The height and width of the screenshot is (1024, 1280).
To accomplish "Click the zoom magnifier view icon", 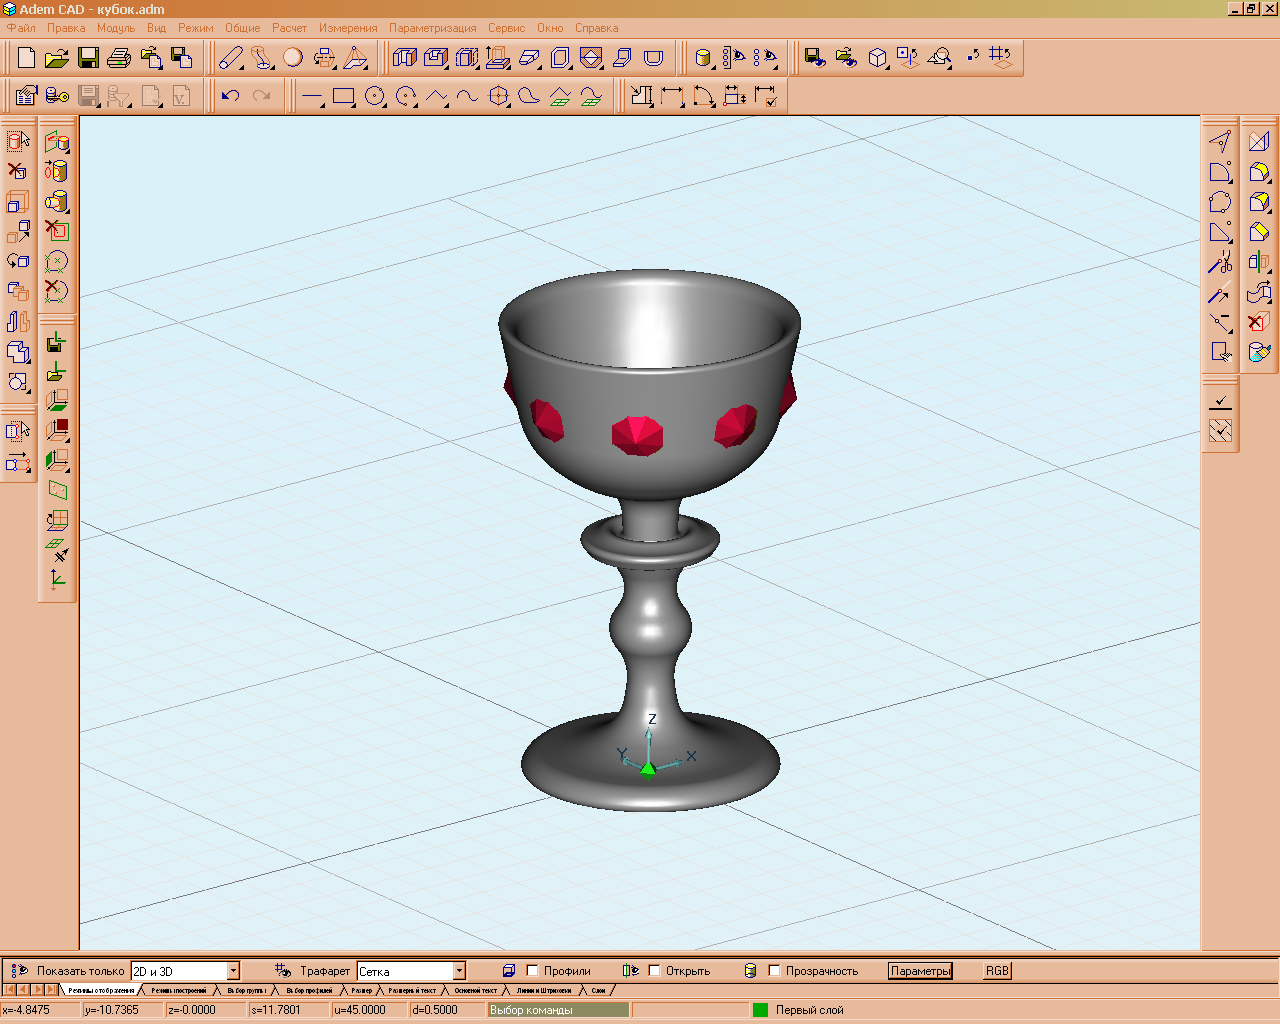I will point(939,58).
